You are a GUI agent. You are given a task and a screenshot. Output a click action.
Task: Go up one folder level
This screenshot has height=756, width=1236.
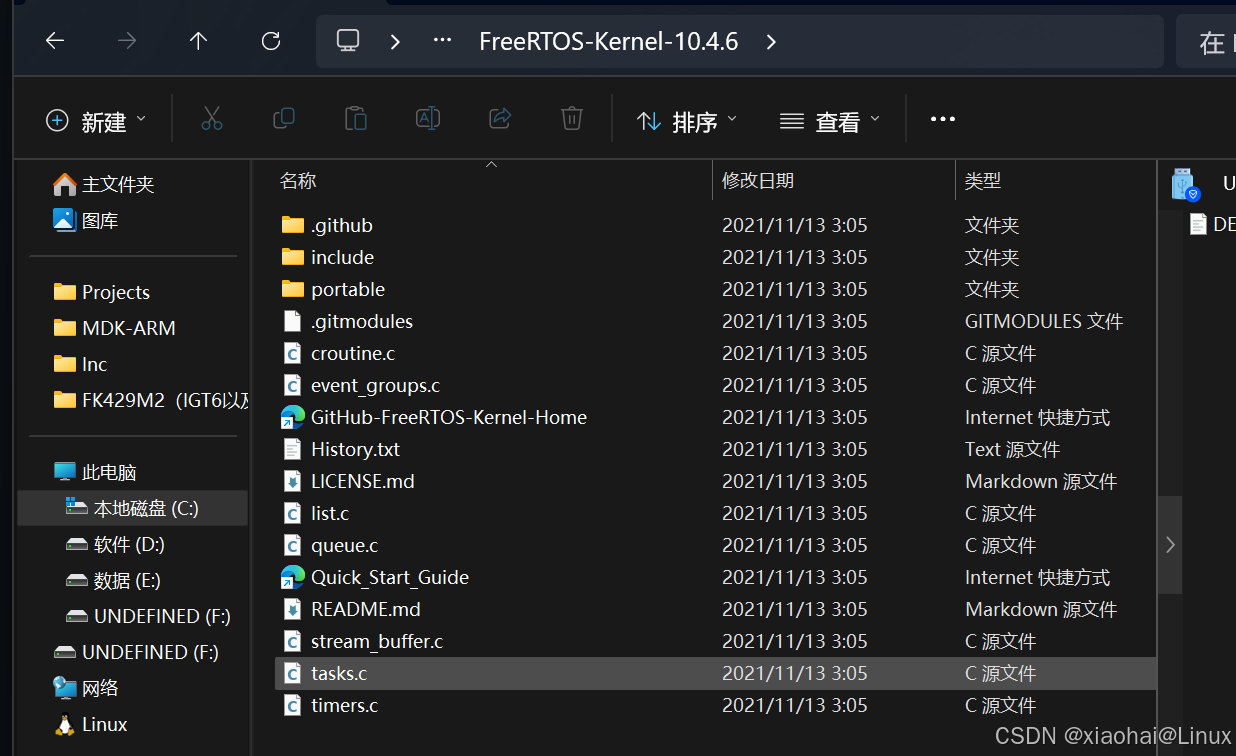point(198,41)
